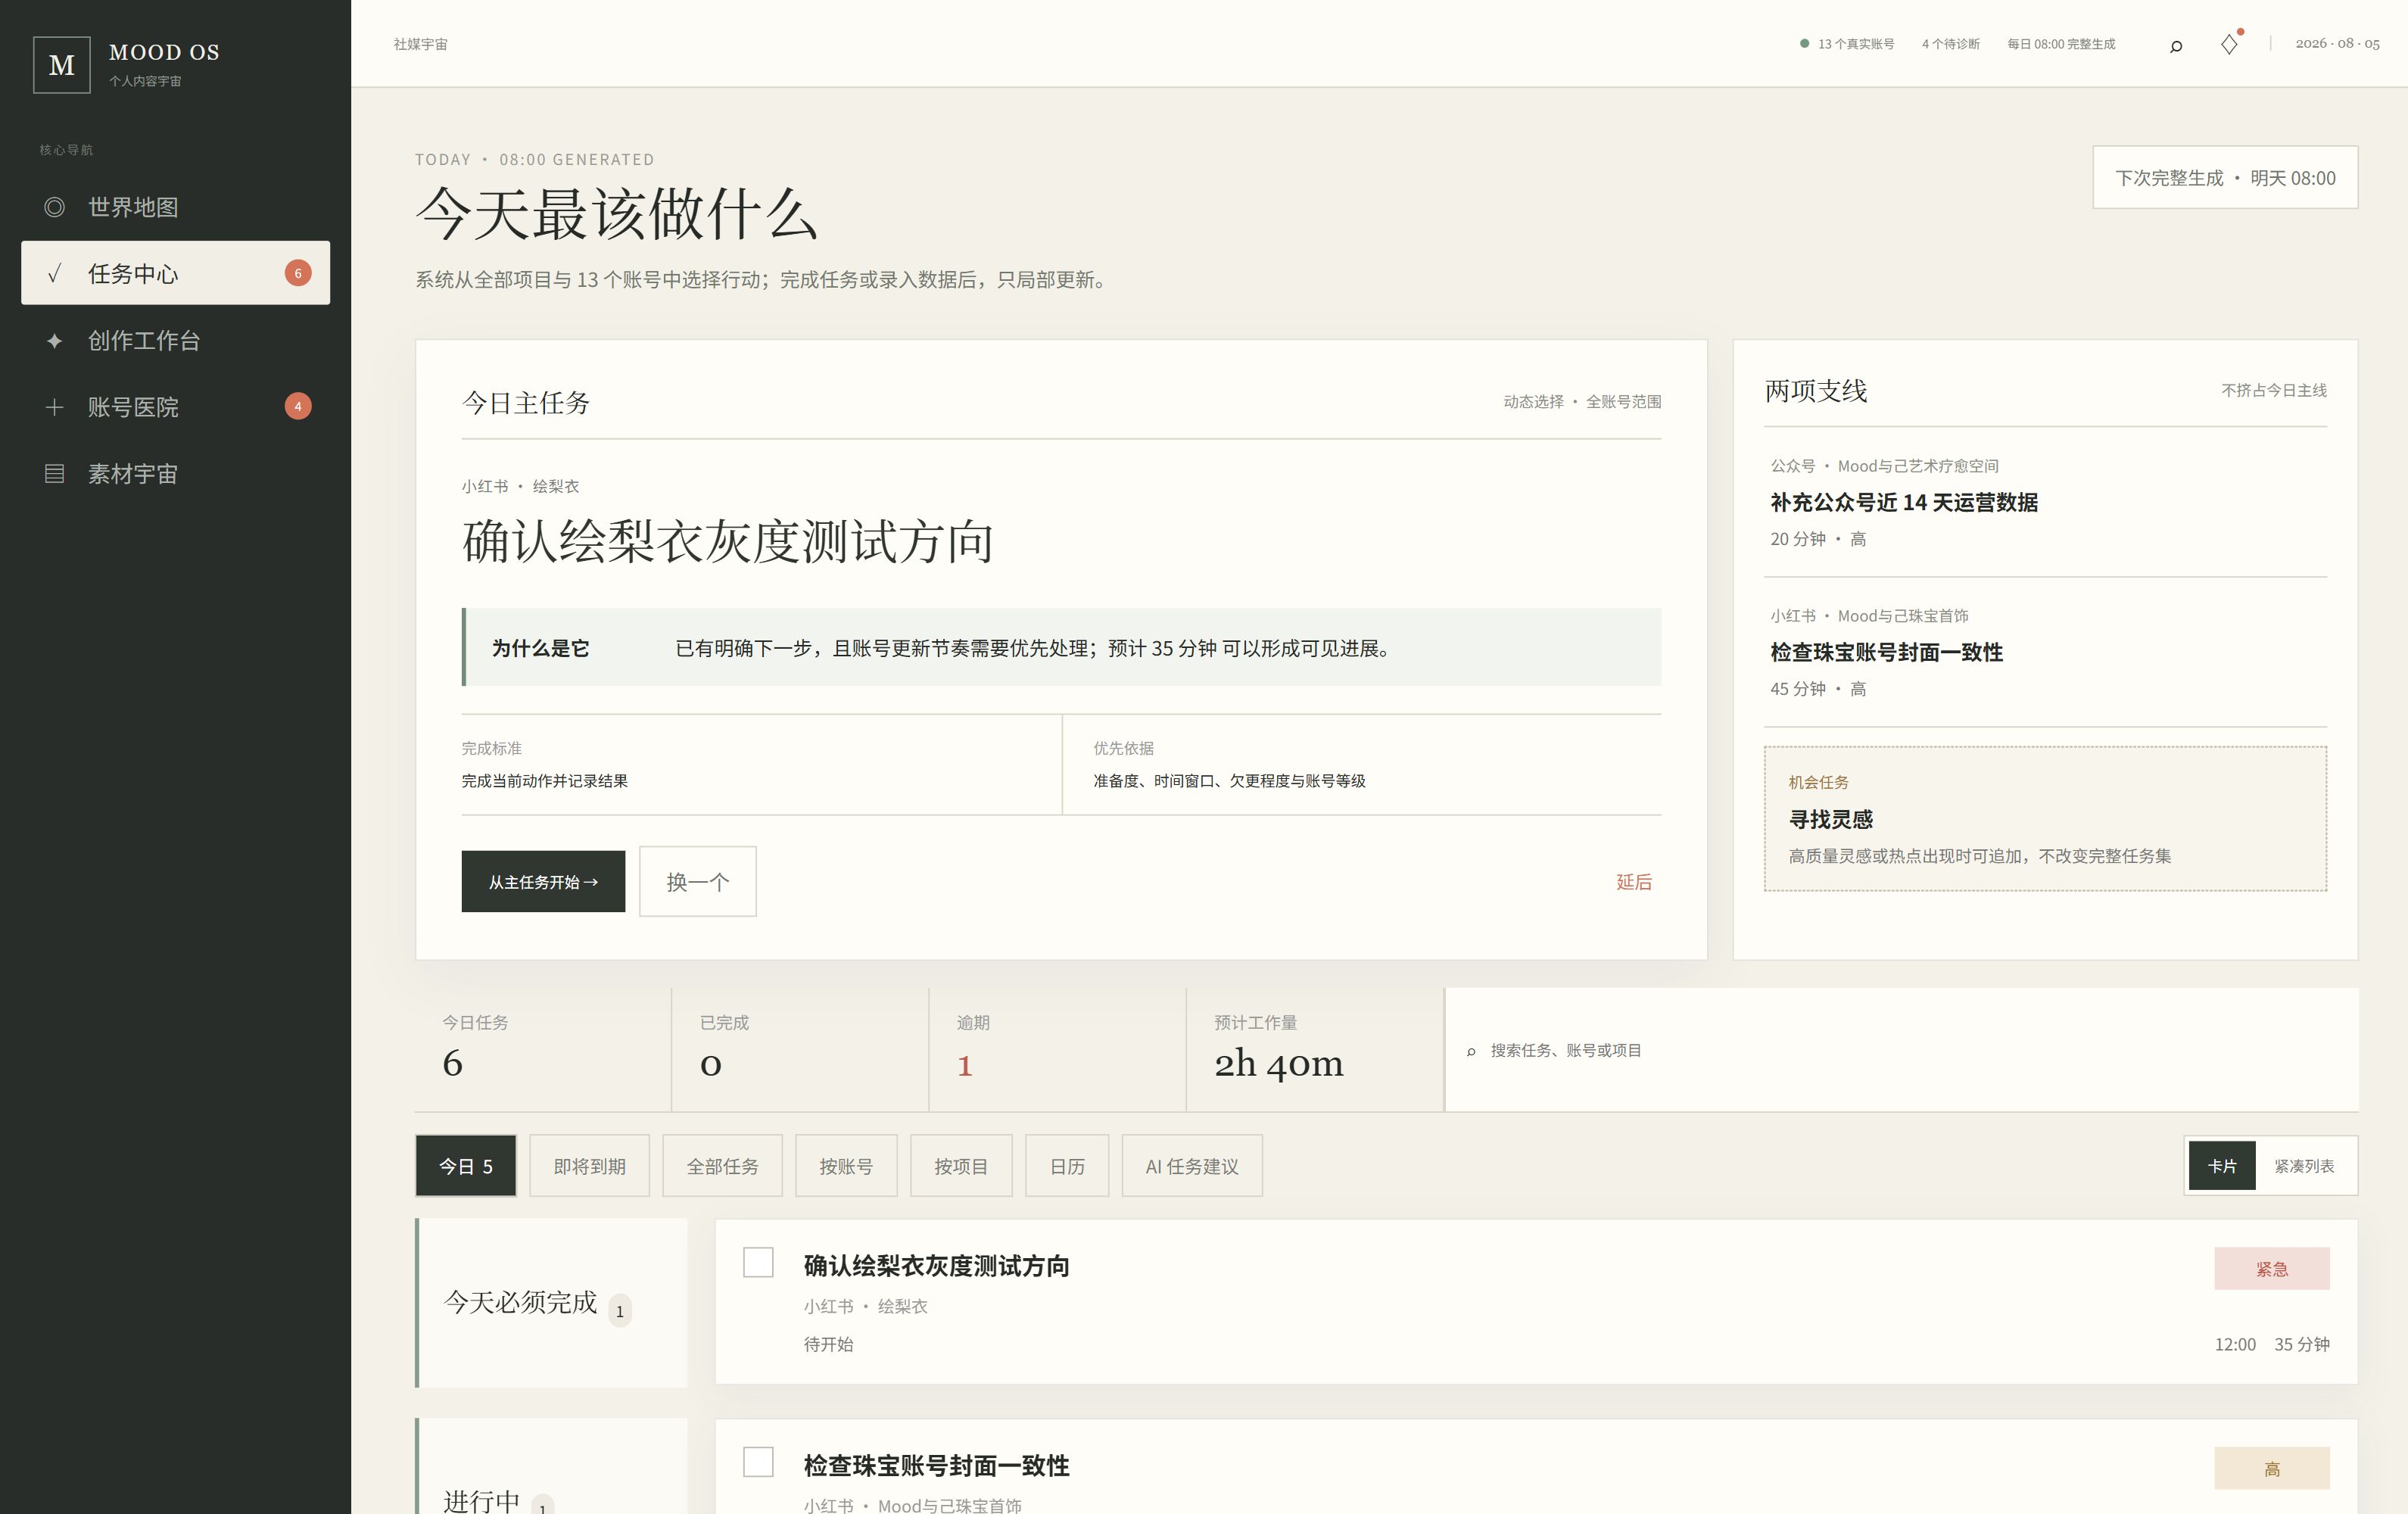Open 素材宇宙 sidebar entry

click(175, 474)
